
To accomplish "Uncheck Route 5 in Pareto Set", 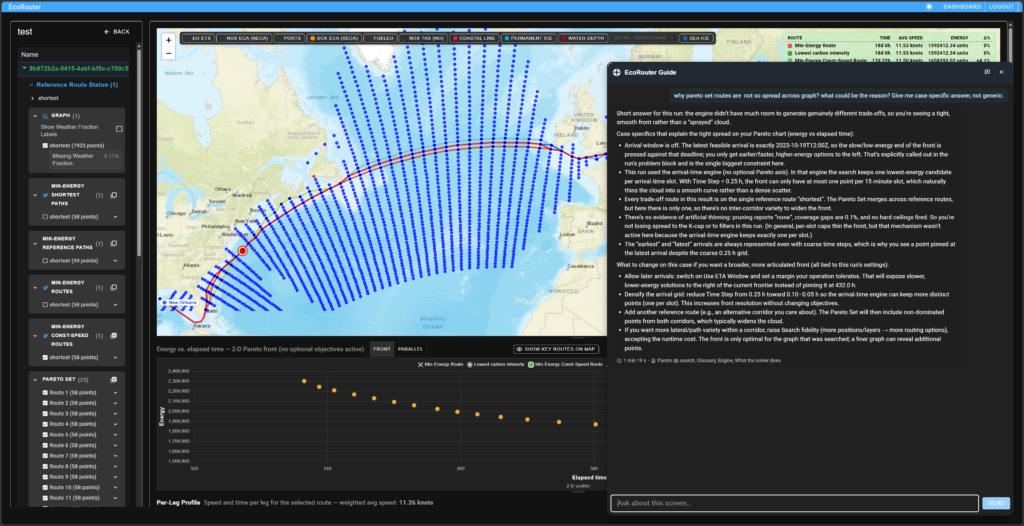I will (x=44, y=435).
